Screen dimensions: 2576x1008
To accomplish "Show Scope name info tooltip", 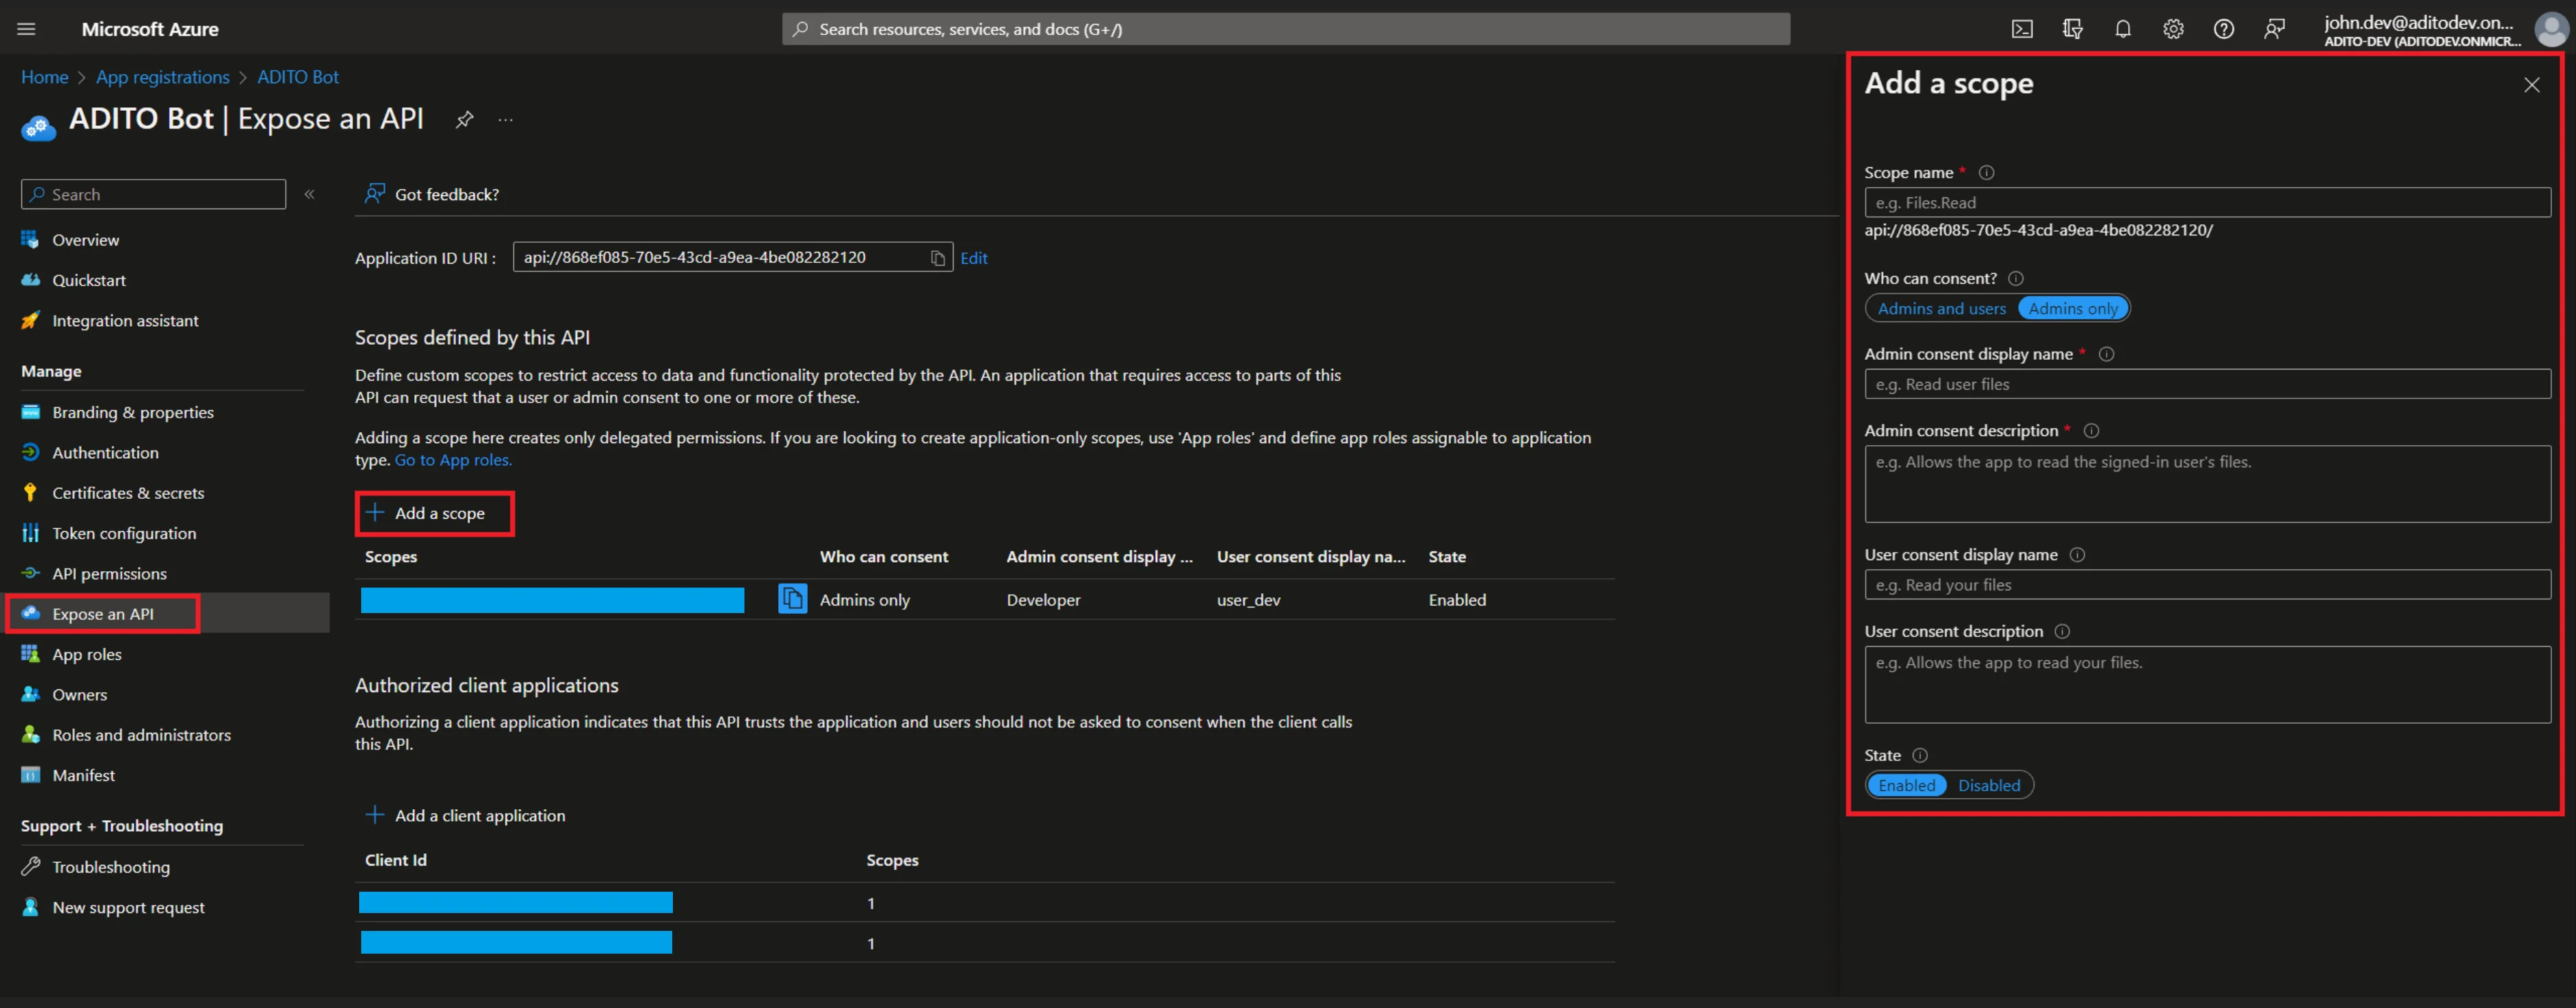I will tap(1986, 173).
